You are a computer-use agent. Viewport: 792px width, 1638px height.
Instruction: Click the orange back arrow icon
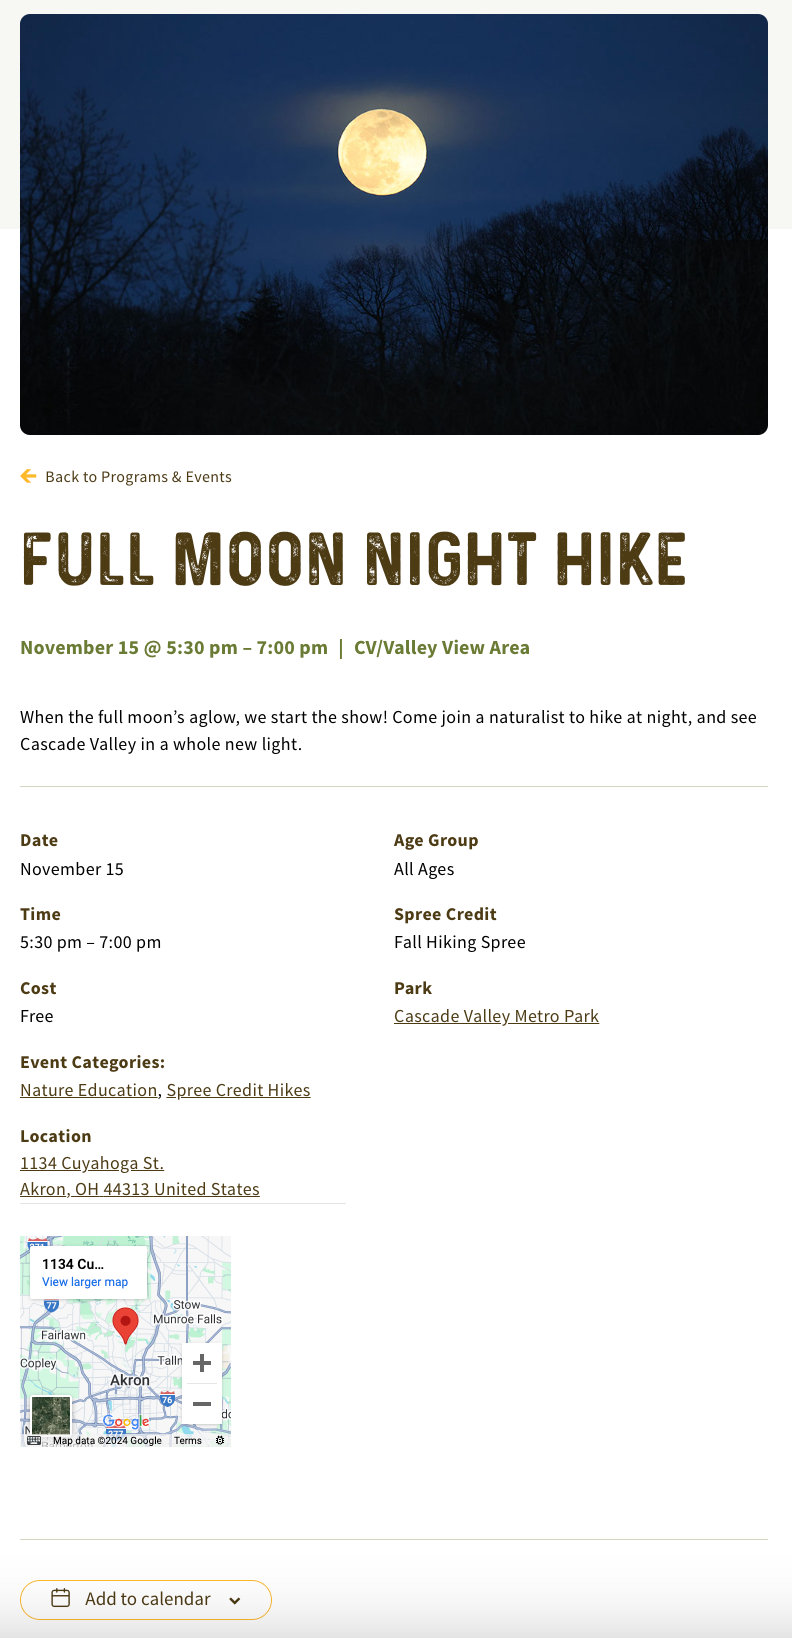coord(29,476)
